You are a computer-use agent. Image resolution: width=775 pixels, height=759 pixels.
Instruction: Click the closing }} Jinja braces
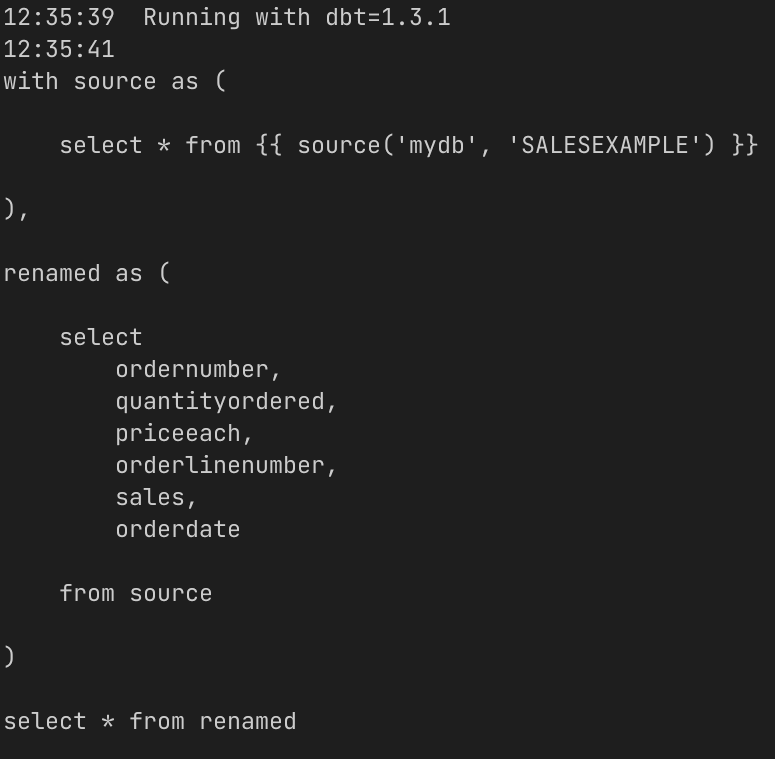tap(744, 146)
